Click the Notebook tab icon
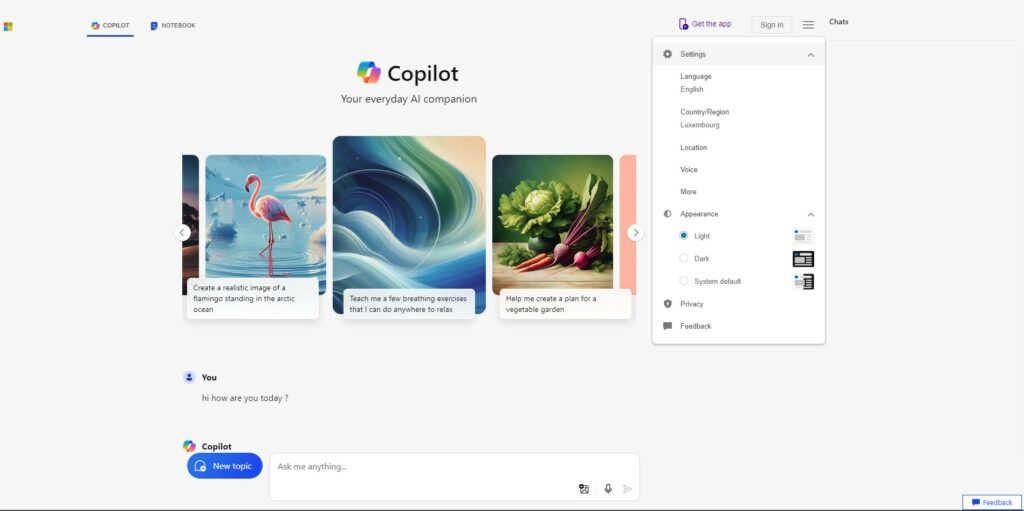 154,25
